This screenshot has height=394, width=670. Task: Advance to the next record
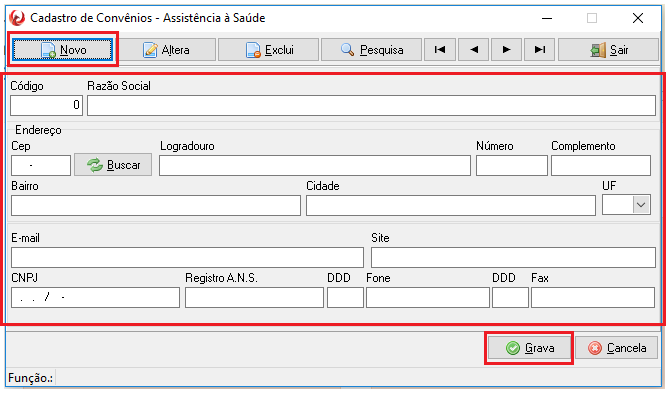(506, 50)
